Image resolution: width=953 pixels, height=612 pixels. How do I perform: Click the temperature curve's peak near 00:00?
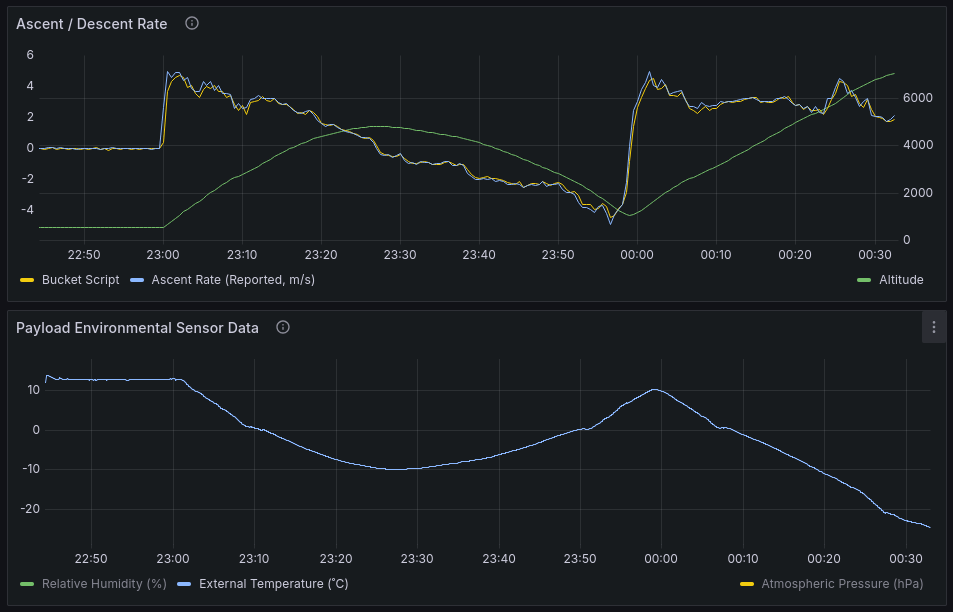tap(655, 389)
